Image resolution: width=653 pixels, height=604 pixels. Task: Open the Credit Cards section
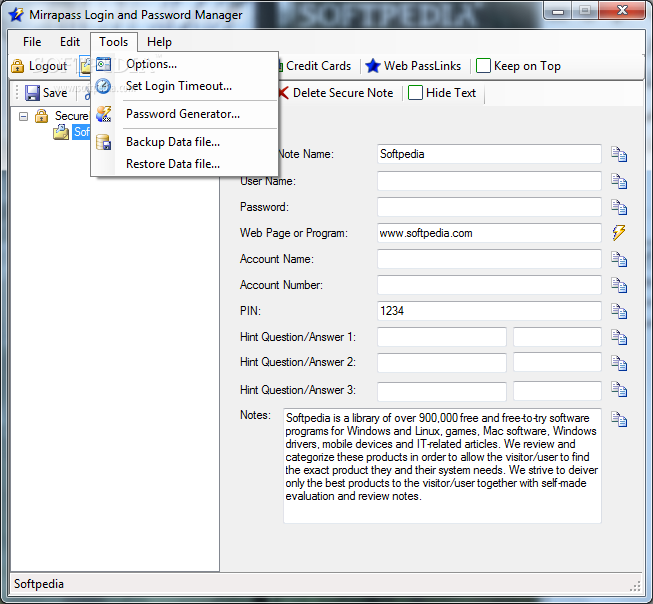coord(319,66)
